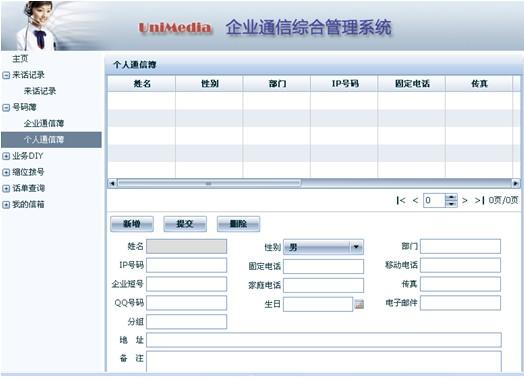Sort by the 传真 column header

pos(479,84)
